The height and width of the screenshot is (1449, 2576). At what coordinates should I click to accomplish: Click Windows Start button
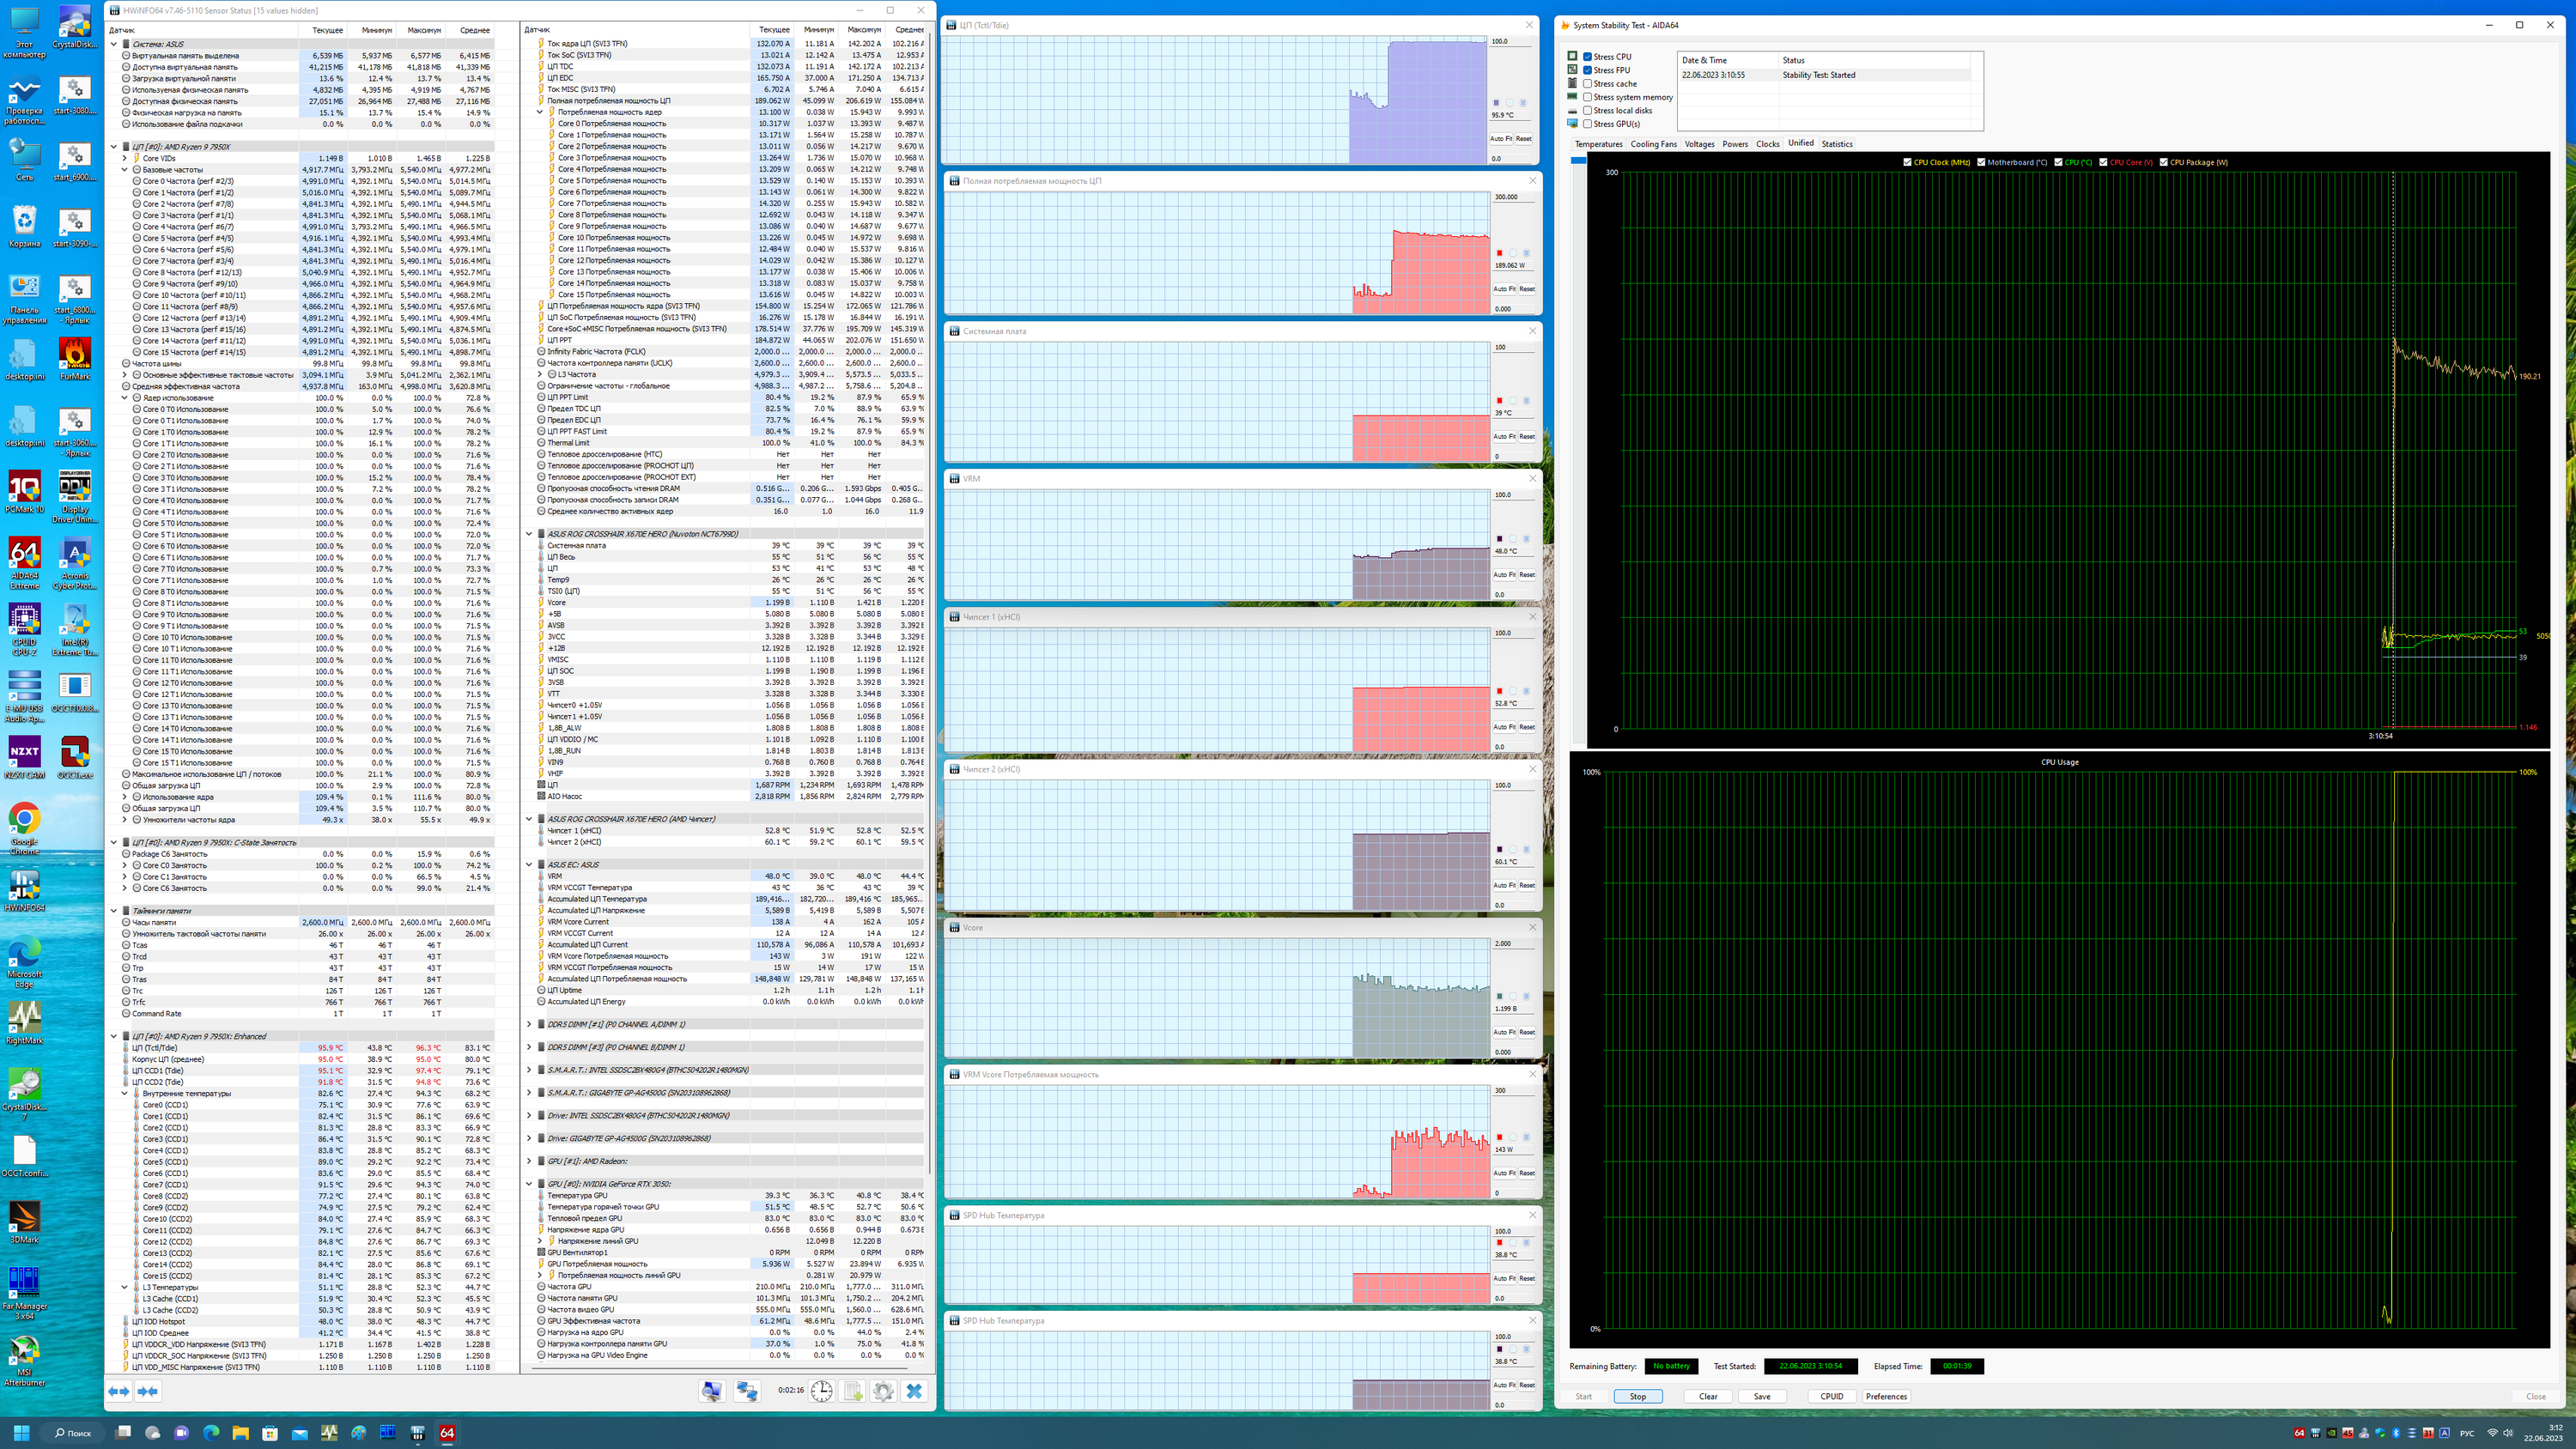pyautogui.click(x=21, y=1433)
